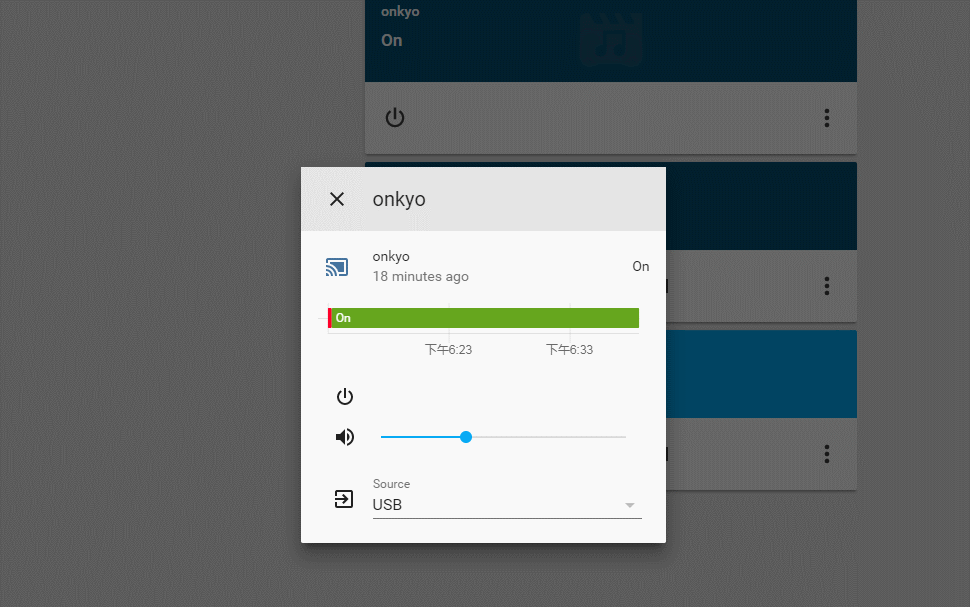Viewport: 970px width, 607px height.
Task: Mute using the dialog's speaker icon
Action: pyautogui.click(x=345, y=437)
